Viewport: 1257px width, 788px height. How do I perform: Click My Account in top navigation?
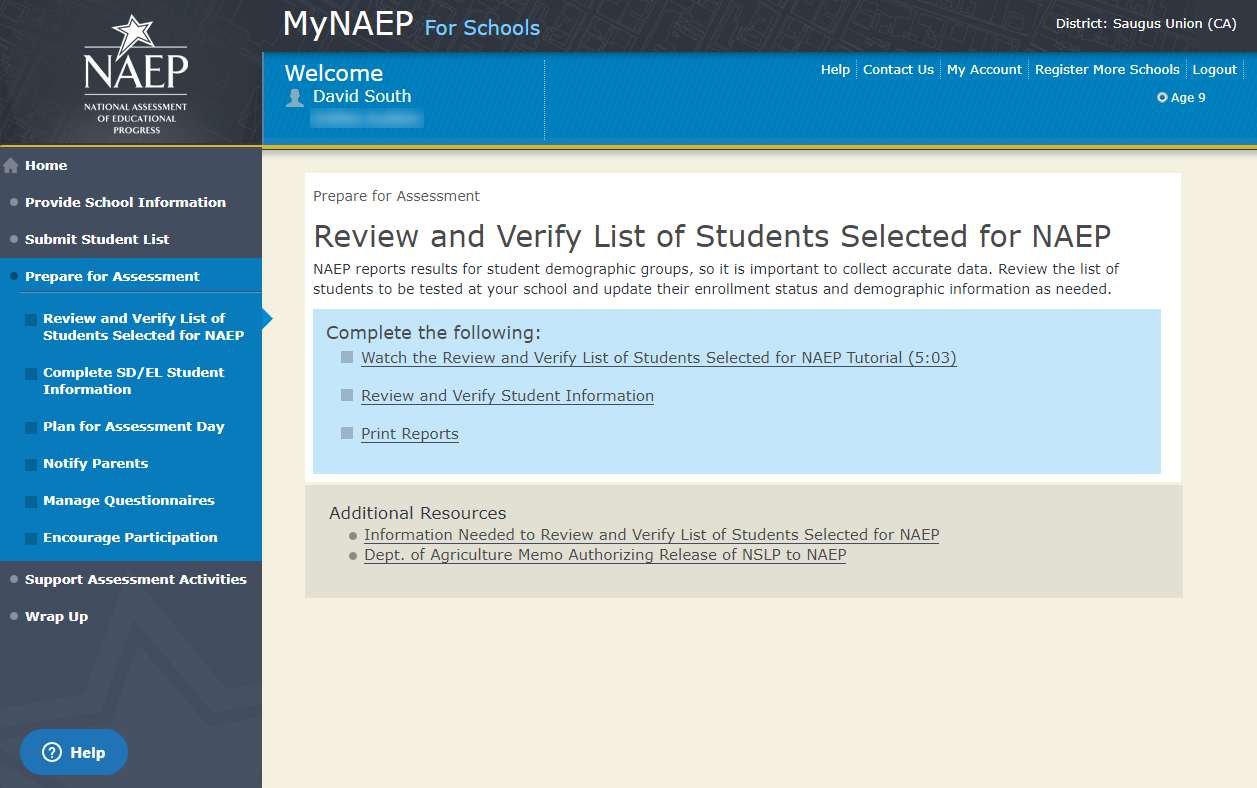coord(984,70)
